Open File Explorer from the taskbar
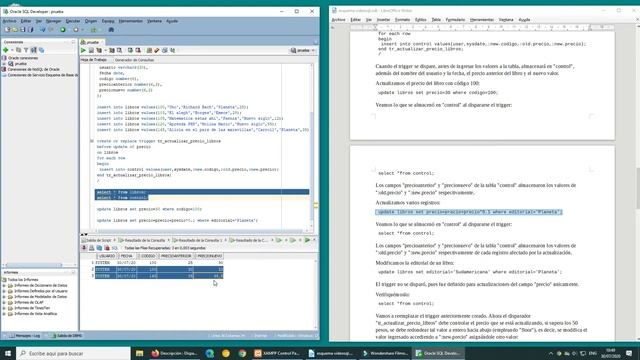 pyautogui.click(x=140, y=353)
